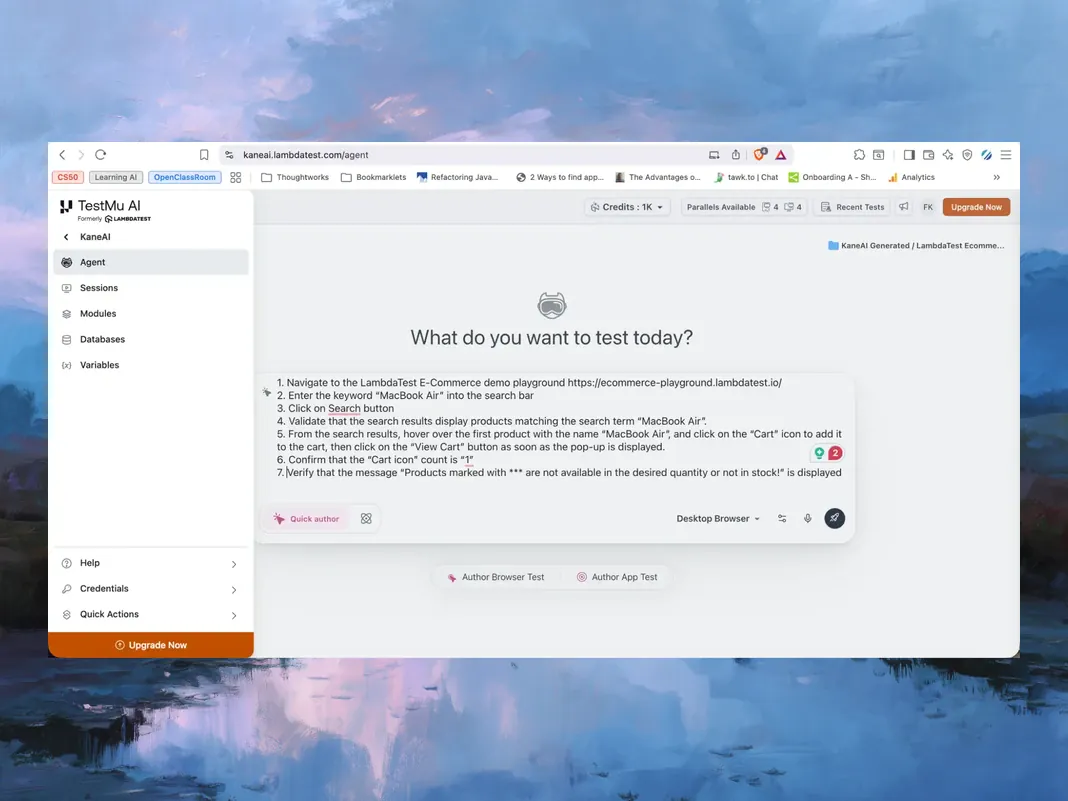Click Author Browser Test button
This screenshot has width=1068, height=801.
pos(496,577)
